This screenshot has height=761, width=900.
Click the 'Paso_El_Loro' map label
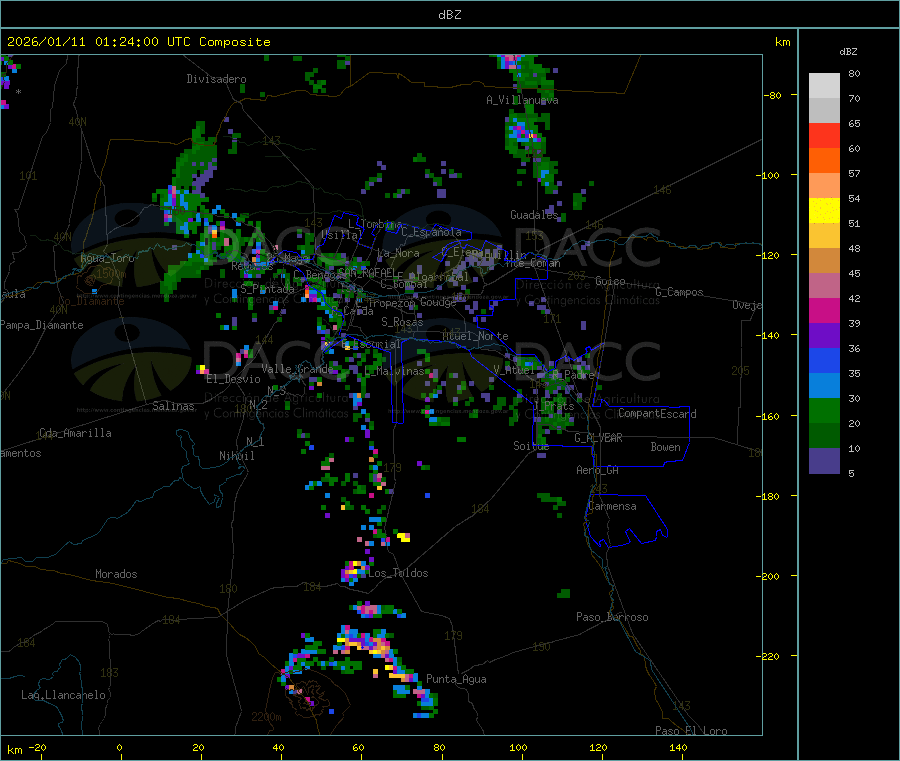click(692, 731)
